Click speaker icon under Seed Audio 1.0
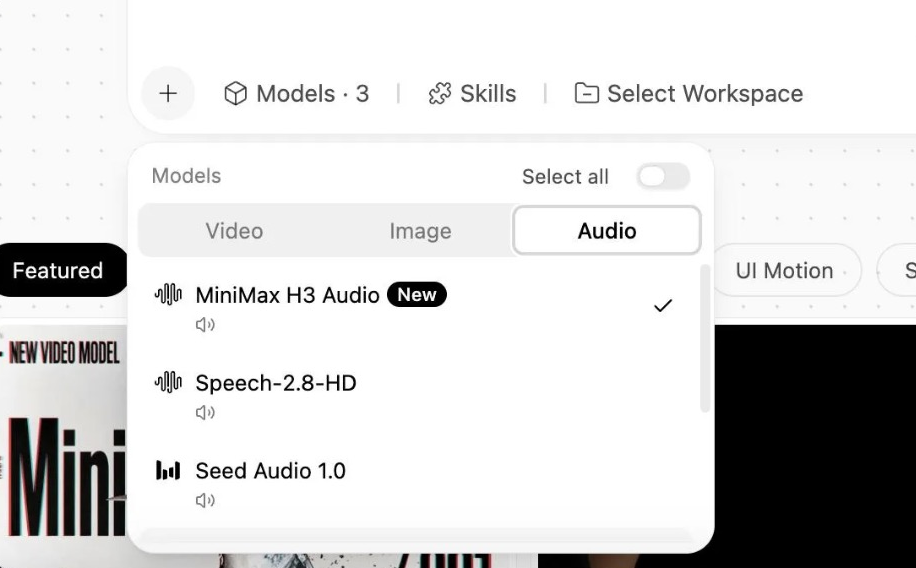This screenshot has height=568, width=916. tap(205, 500)
